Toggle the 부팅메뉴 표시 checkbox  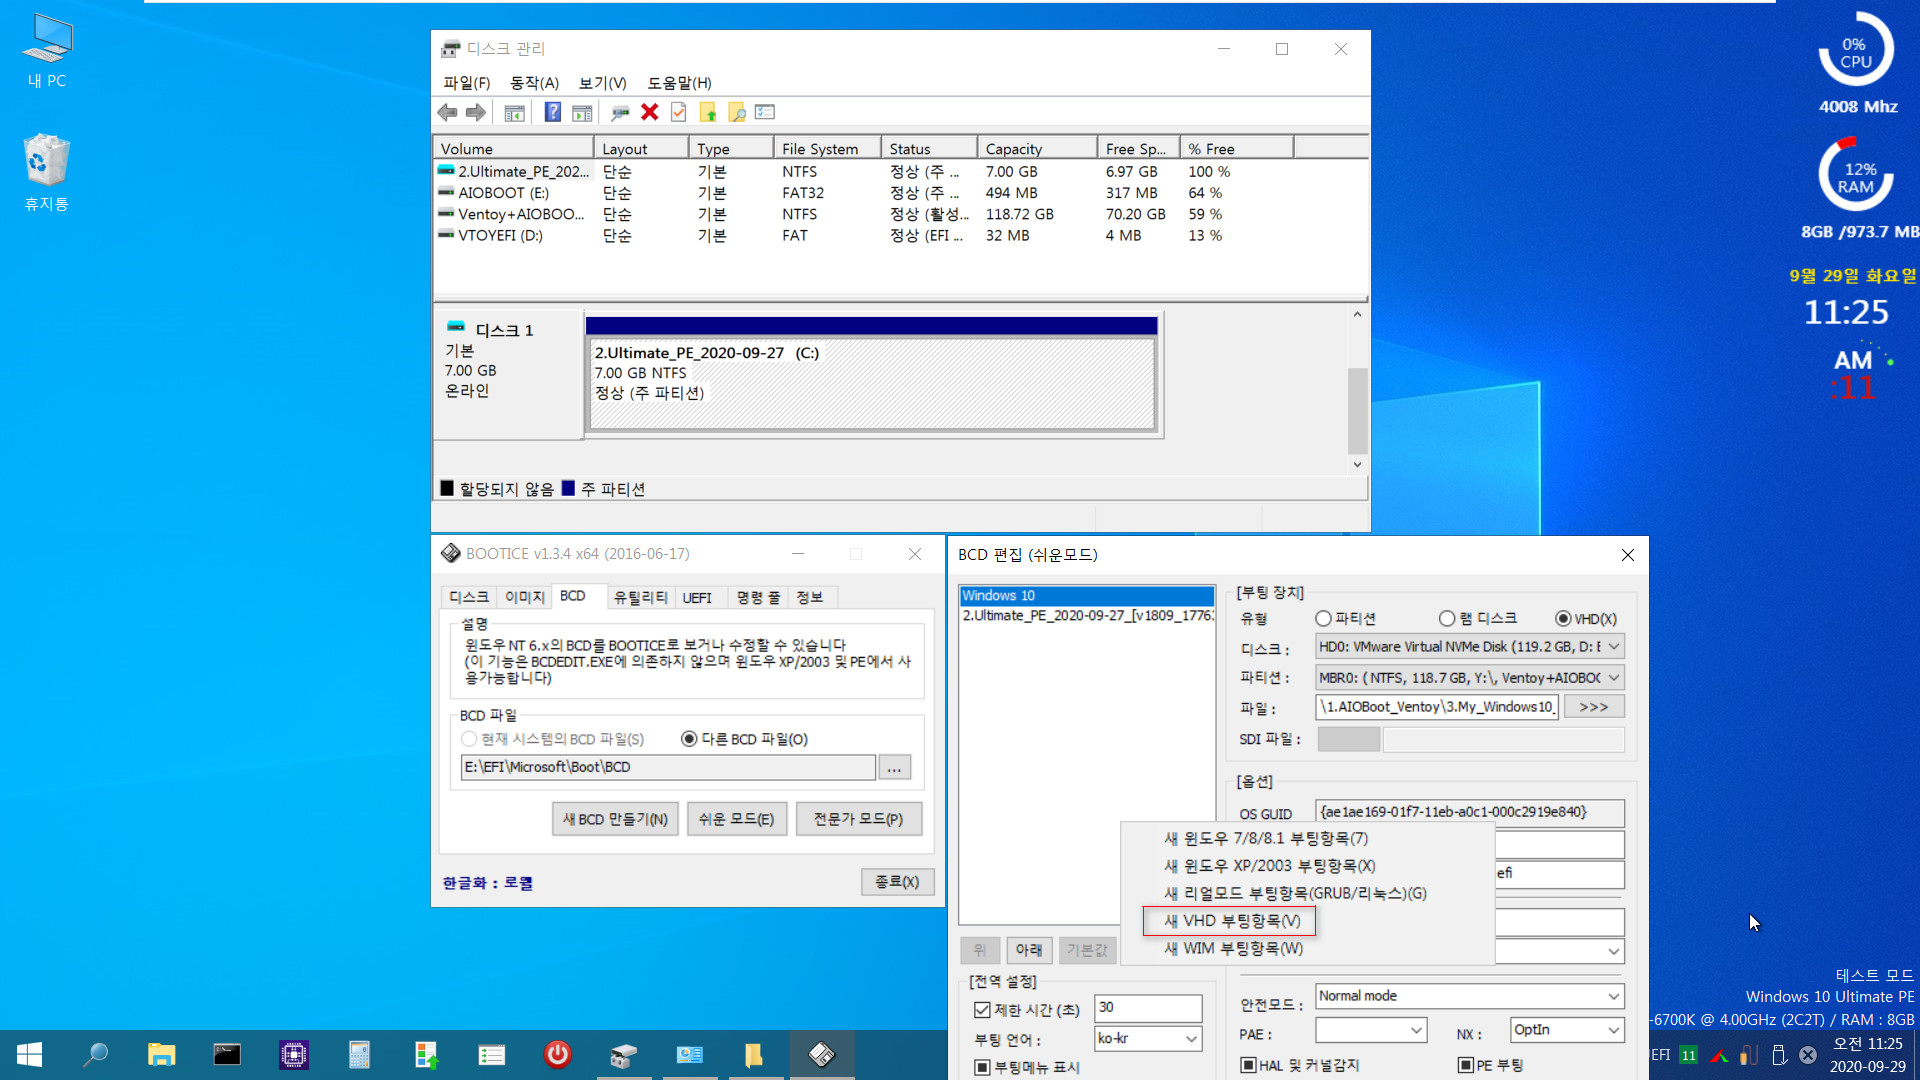click(982, 1067)
